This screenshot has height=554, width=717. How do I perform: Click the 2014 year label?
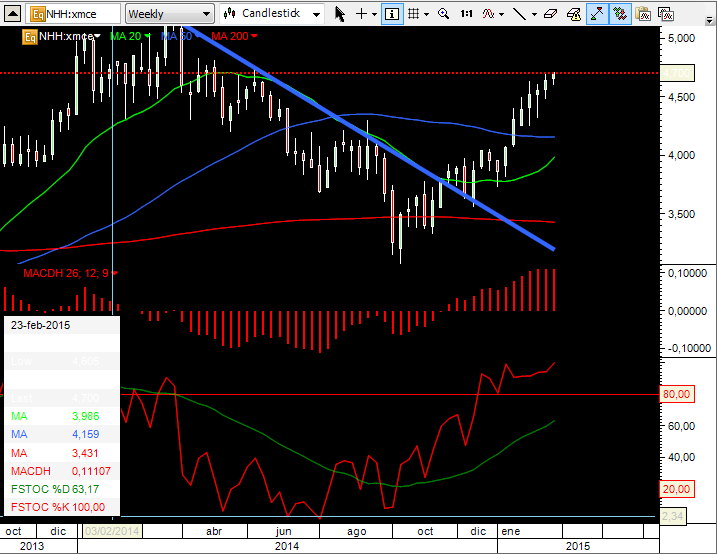[287, 546]
